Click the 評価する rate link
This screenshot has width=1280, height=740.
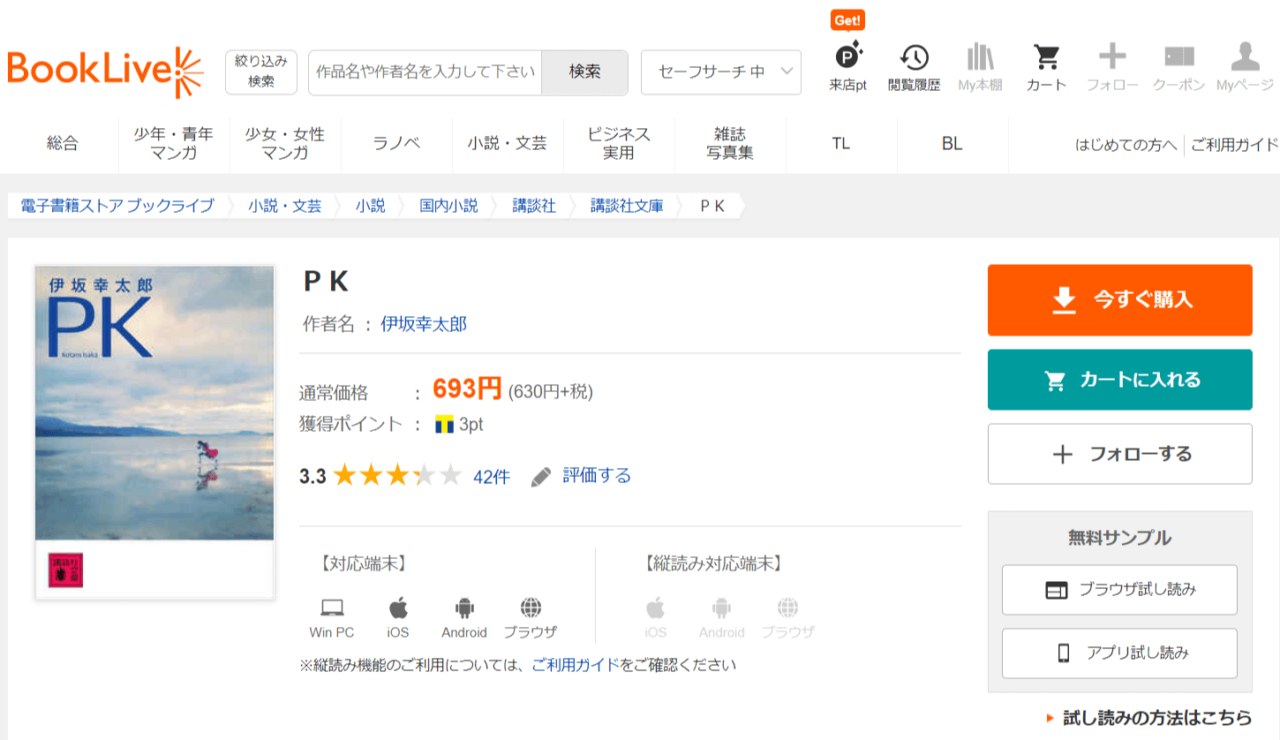pos(597,476)
